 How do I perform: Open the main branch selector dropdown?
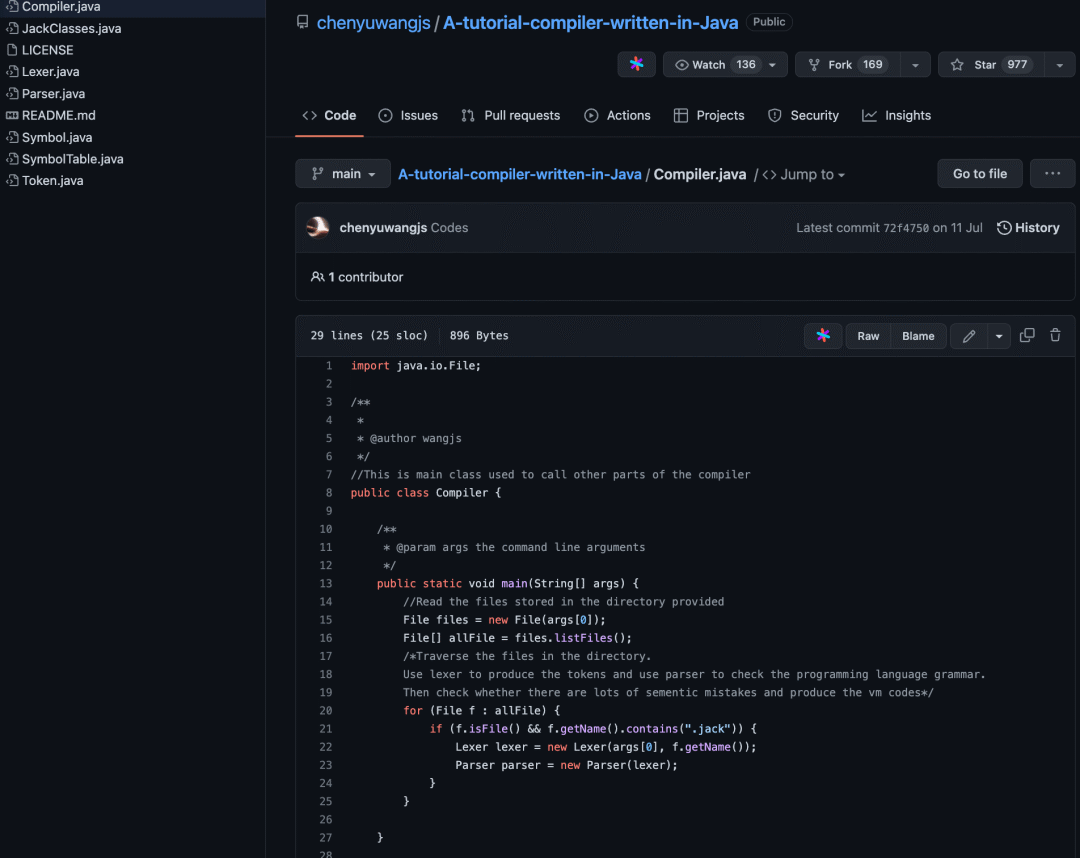click(343, 174)
